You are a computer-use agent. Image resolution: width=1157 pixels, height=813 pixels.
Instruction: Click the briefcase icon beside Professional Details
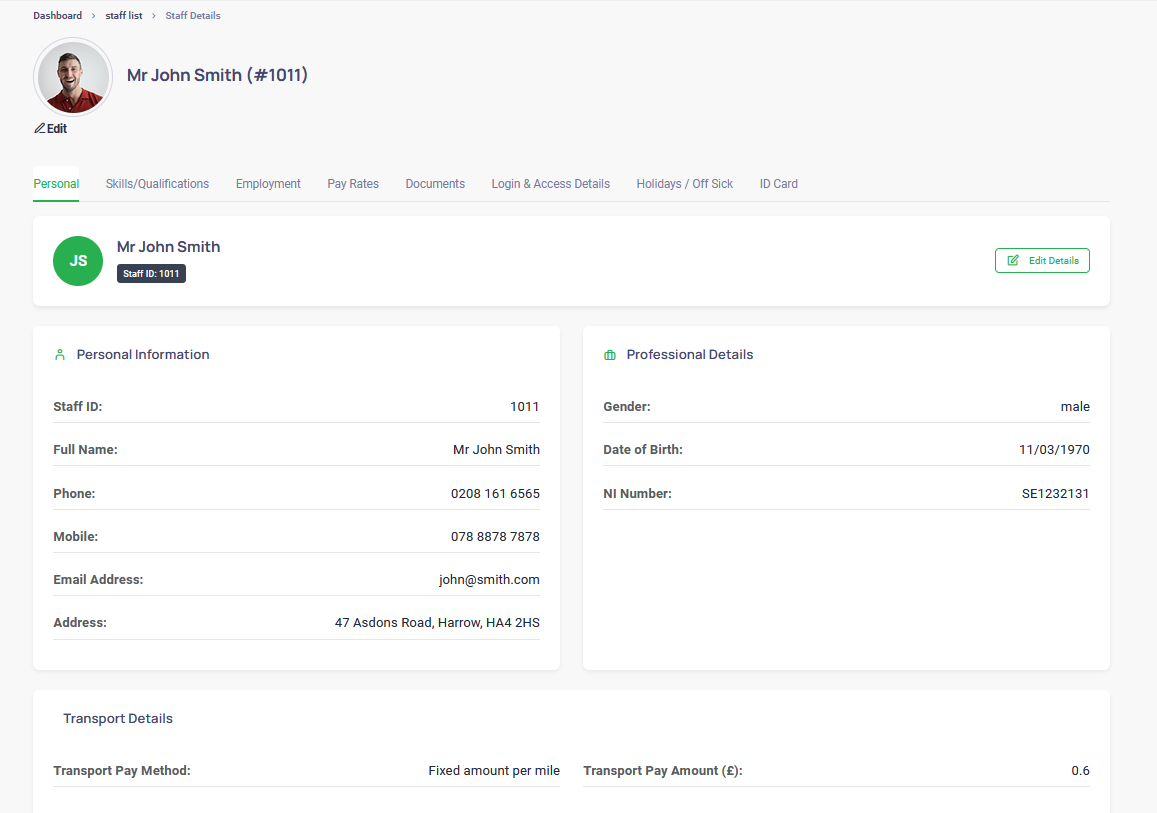tap(611, 353)
